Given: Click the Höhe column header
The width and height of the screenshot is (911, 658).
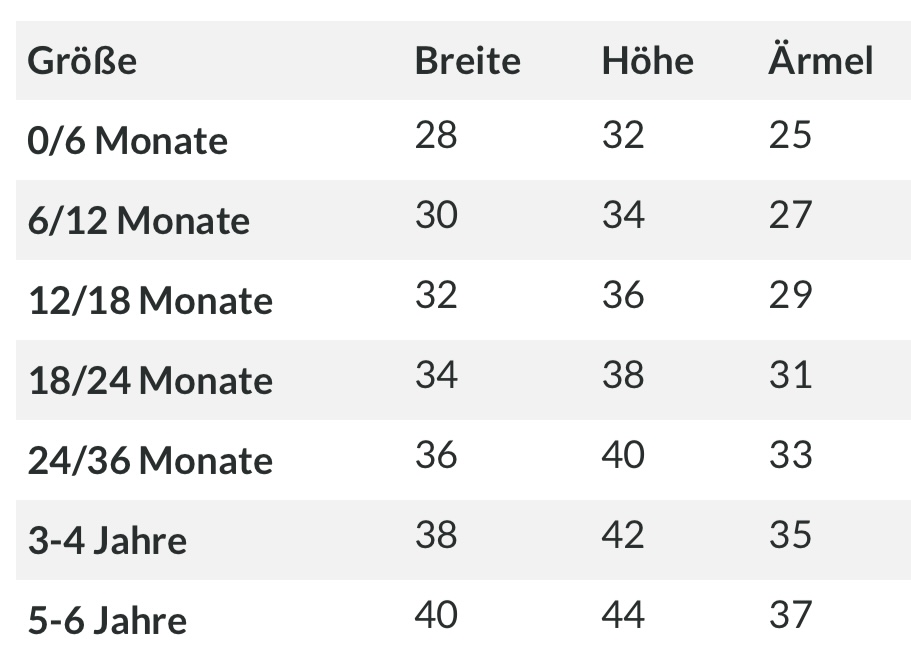Looking at the screenshot, I should pos(647,61).
